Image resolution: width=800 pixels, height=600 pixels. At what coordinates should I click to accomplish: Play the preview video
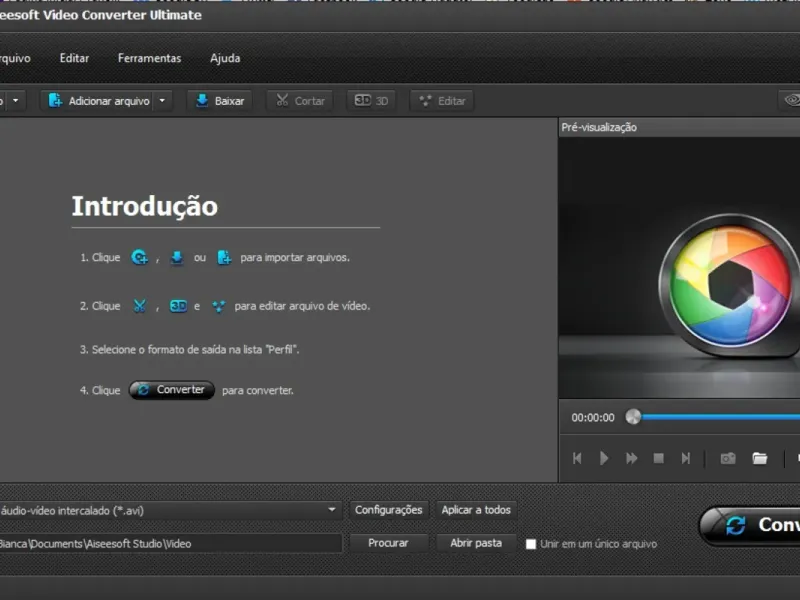pos(604,458)
